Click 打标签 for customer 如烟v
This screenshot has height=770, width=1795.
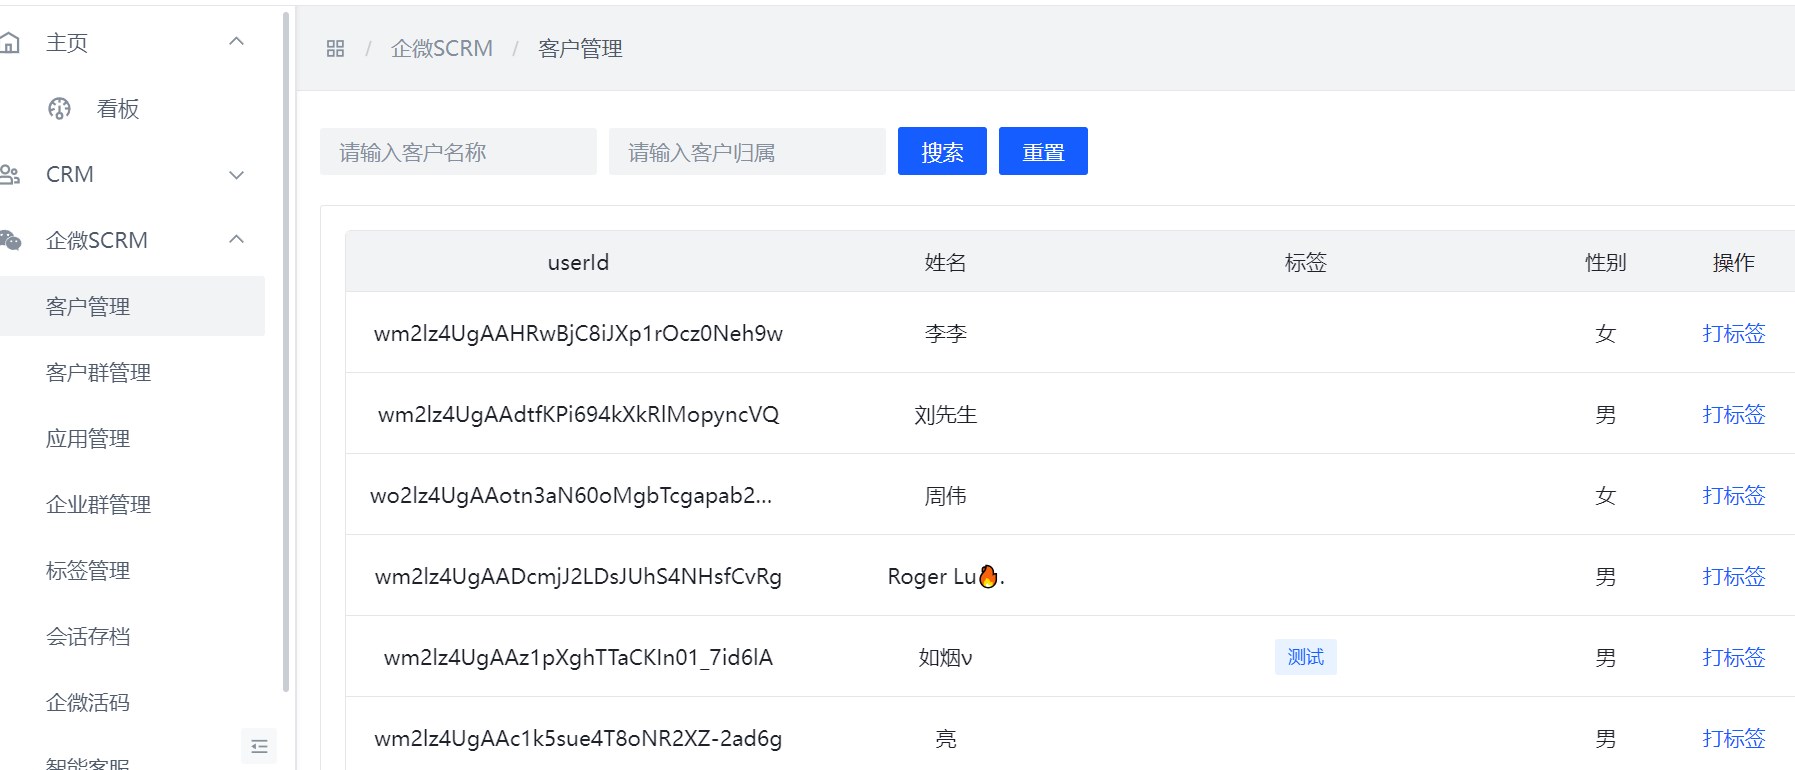[x=1733, y=657]
